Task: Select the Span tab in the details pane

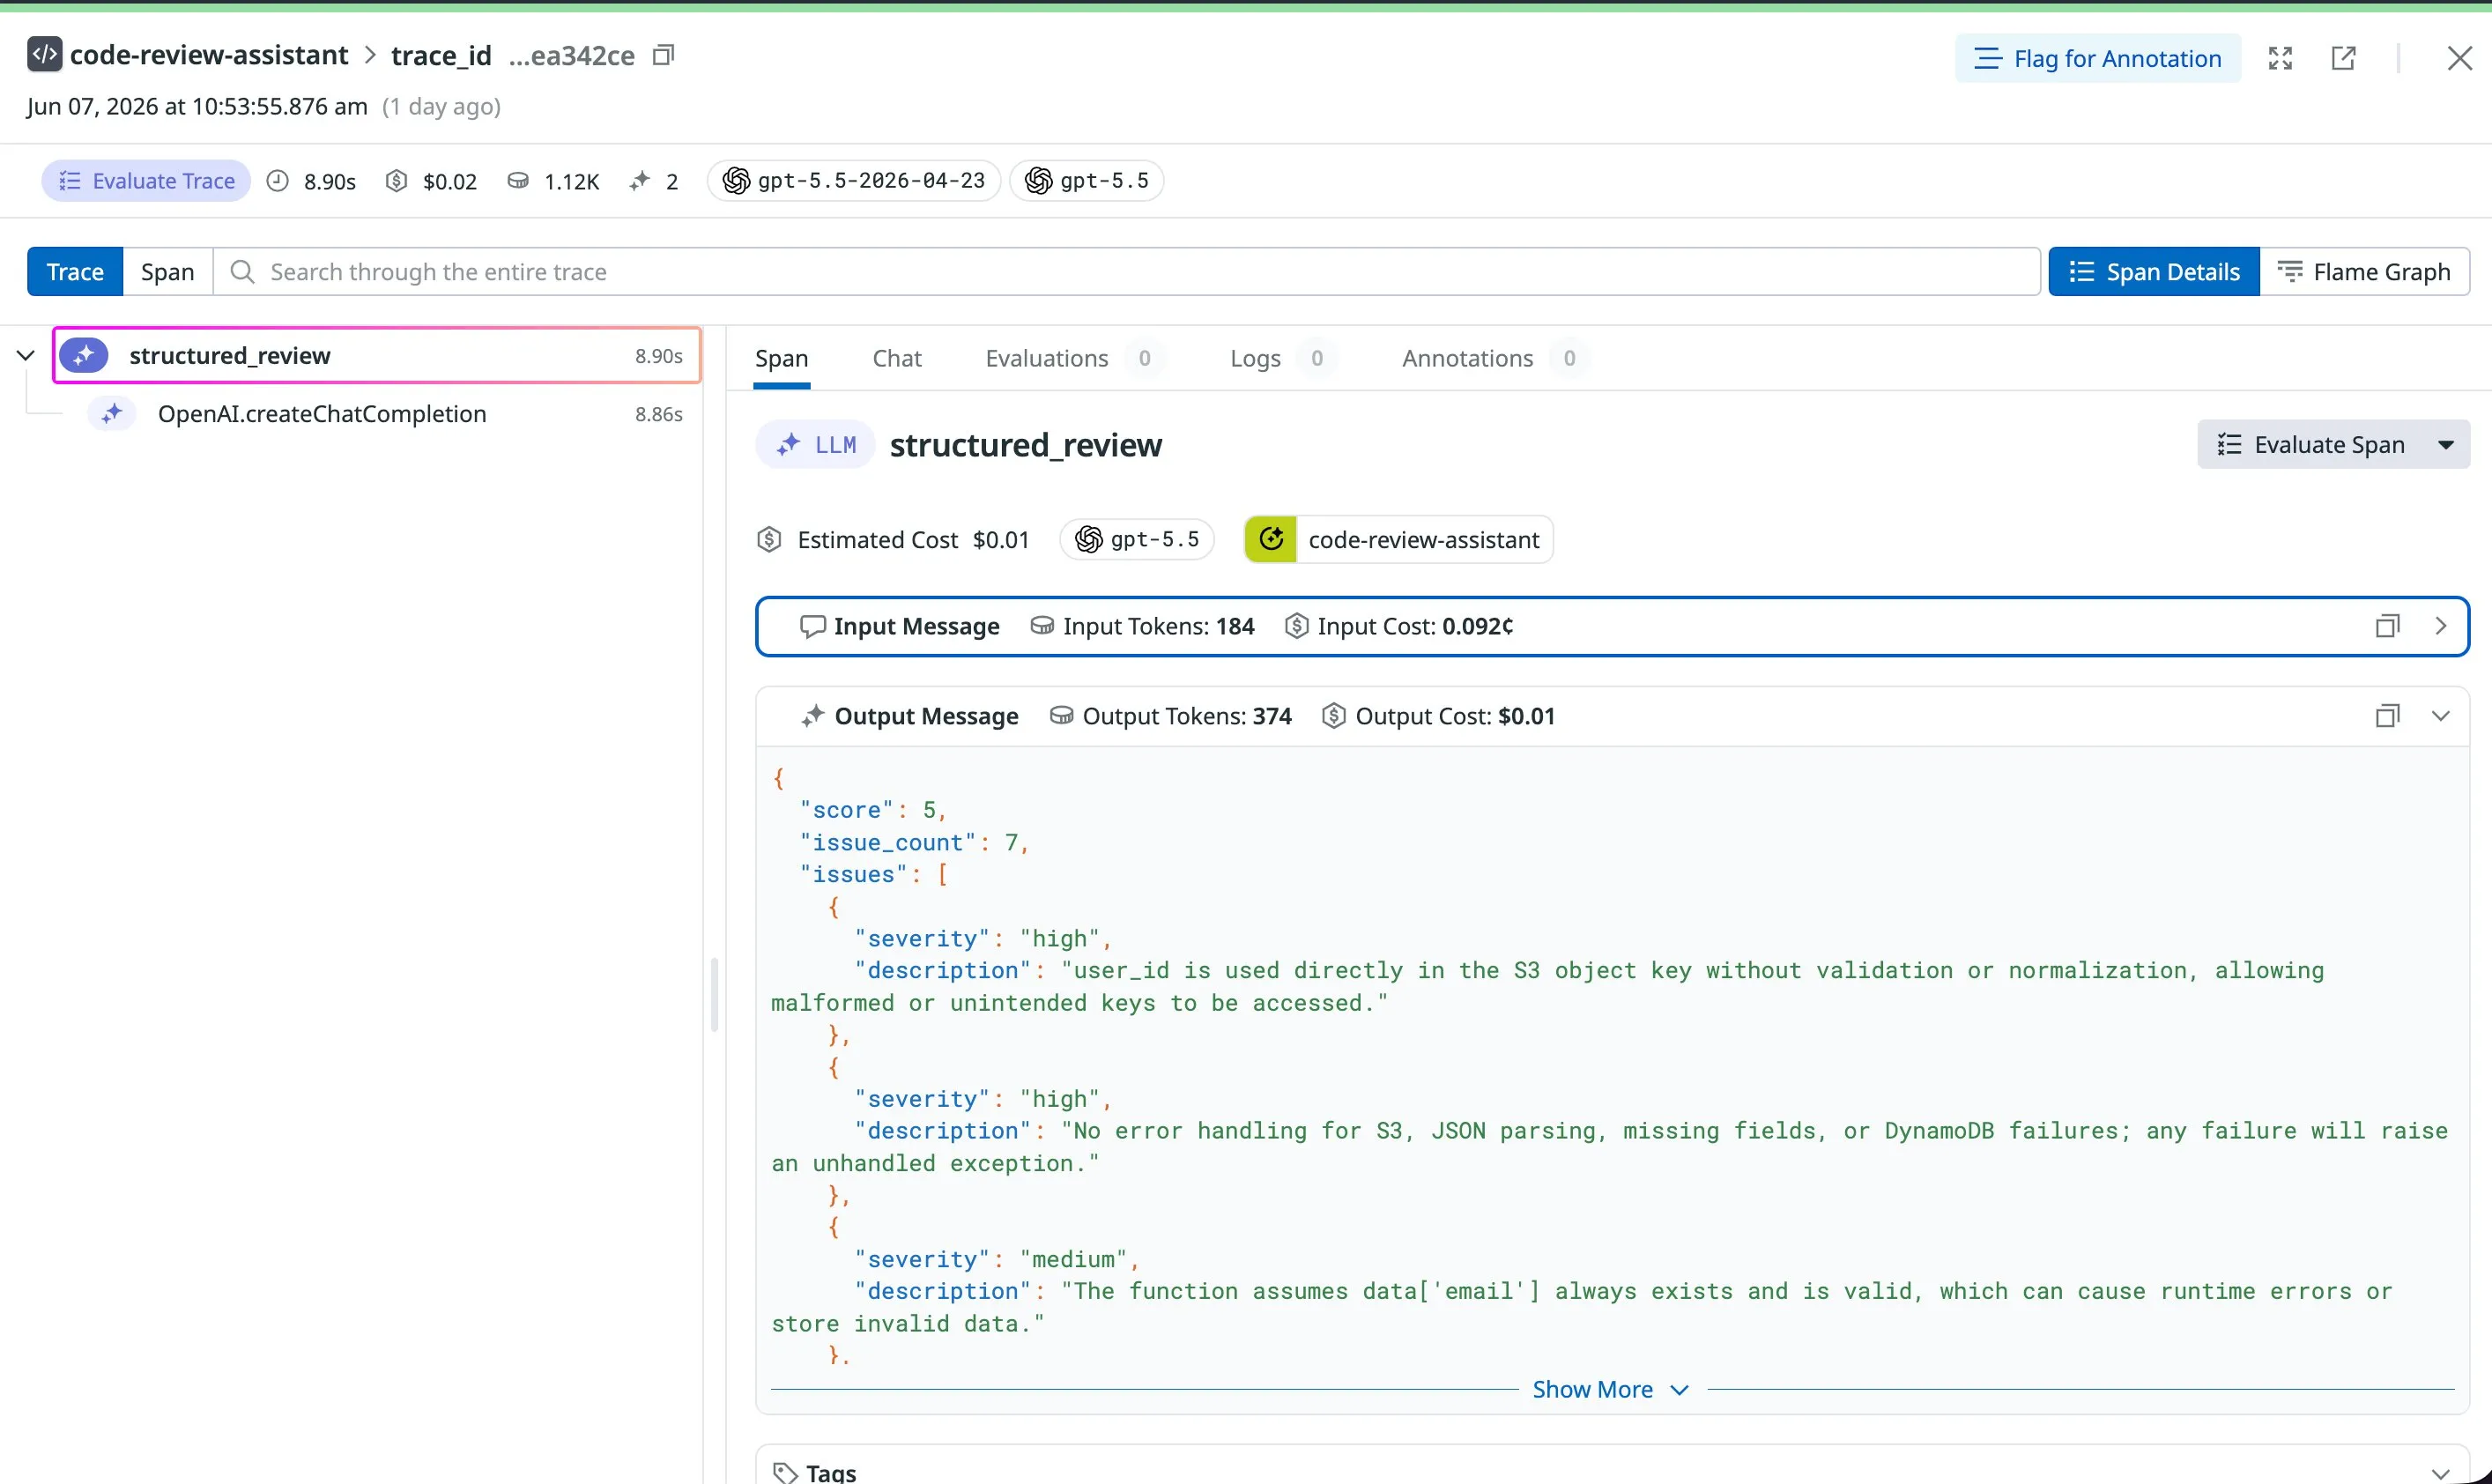Action: click(782, 358)
